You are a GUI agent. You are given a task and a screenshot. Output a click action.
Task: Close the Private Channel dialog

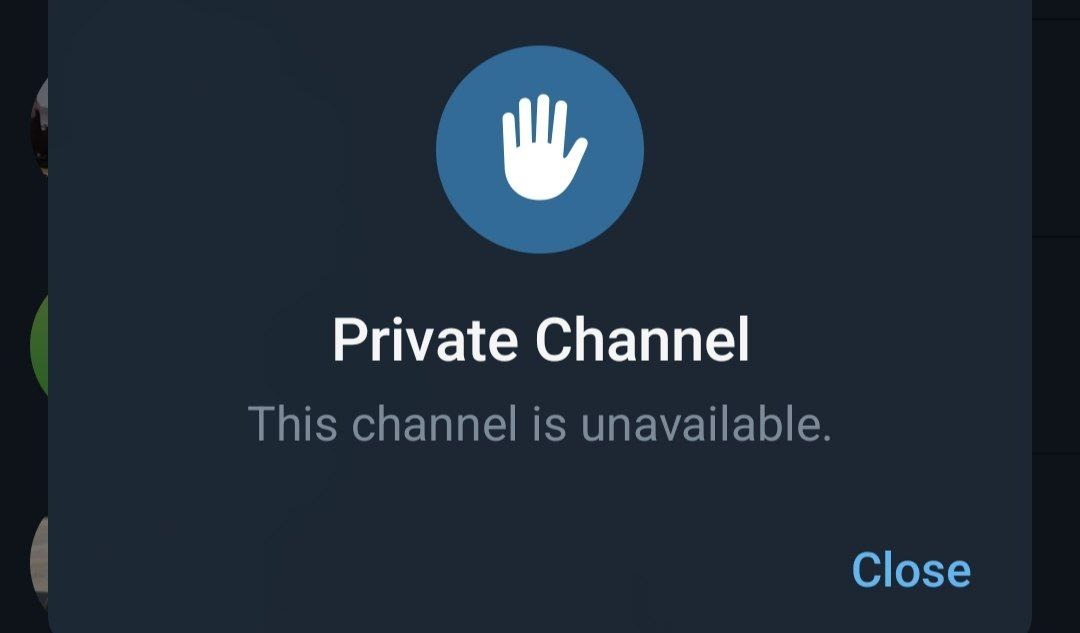911,570
